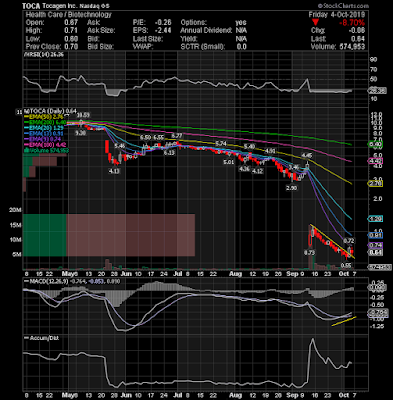The width and height of the screenshot is (393, 400).
Task: Click the Friday 4-Oct-2019 date
Action: (337, 15)
